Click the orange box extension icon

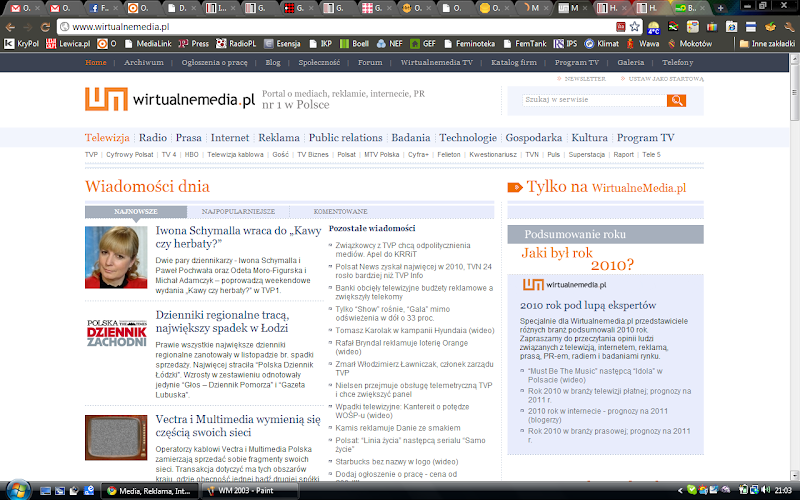click(770, 27)
